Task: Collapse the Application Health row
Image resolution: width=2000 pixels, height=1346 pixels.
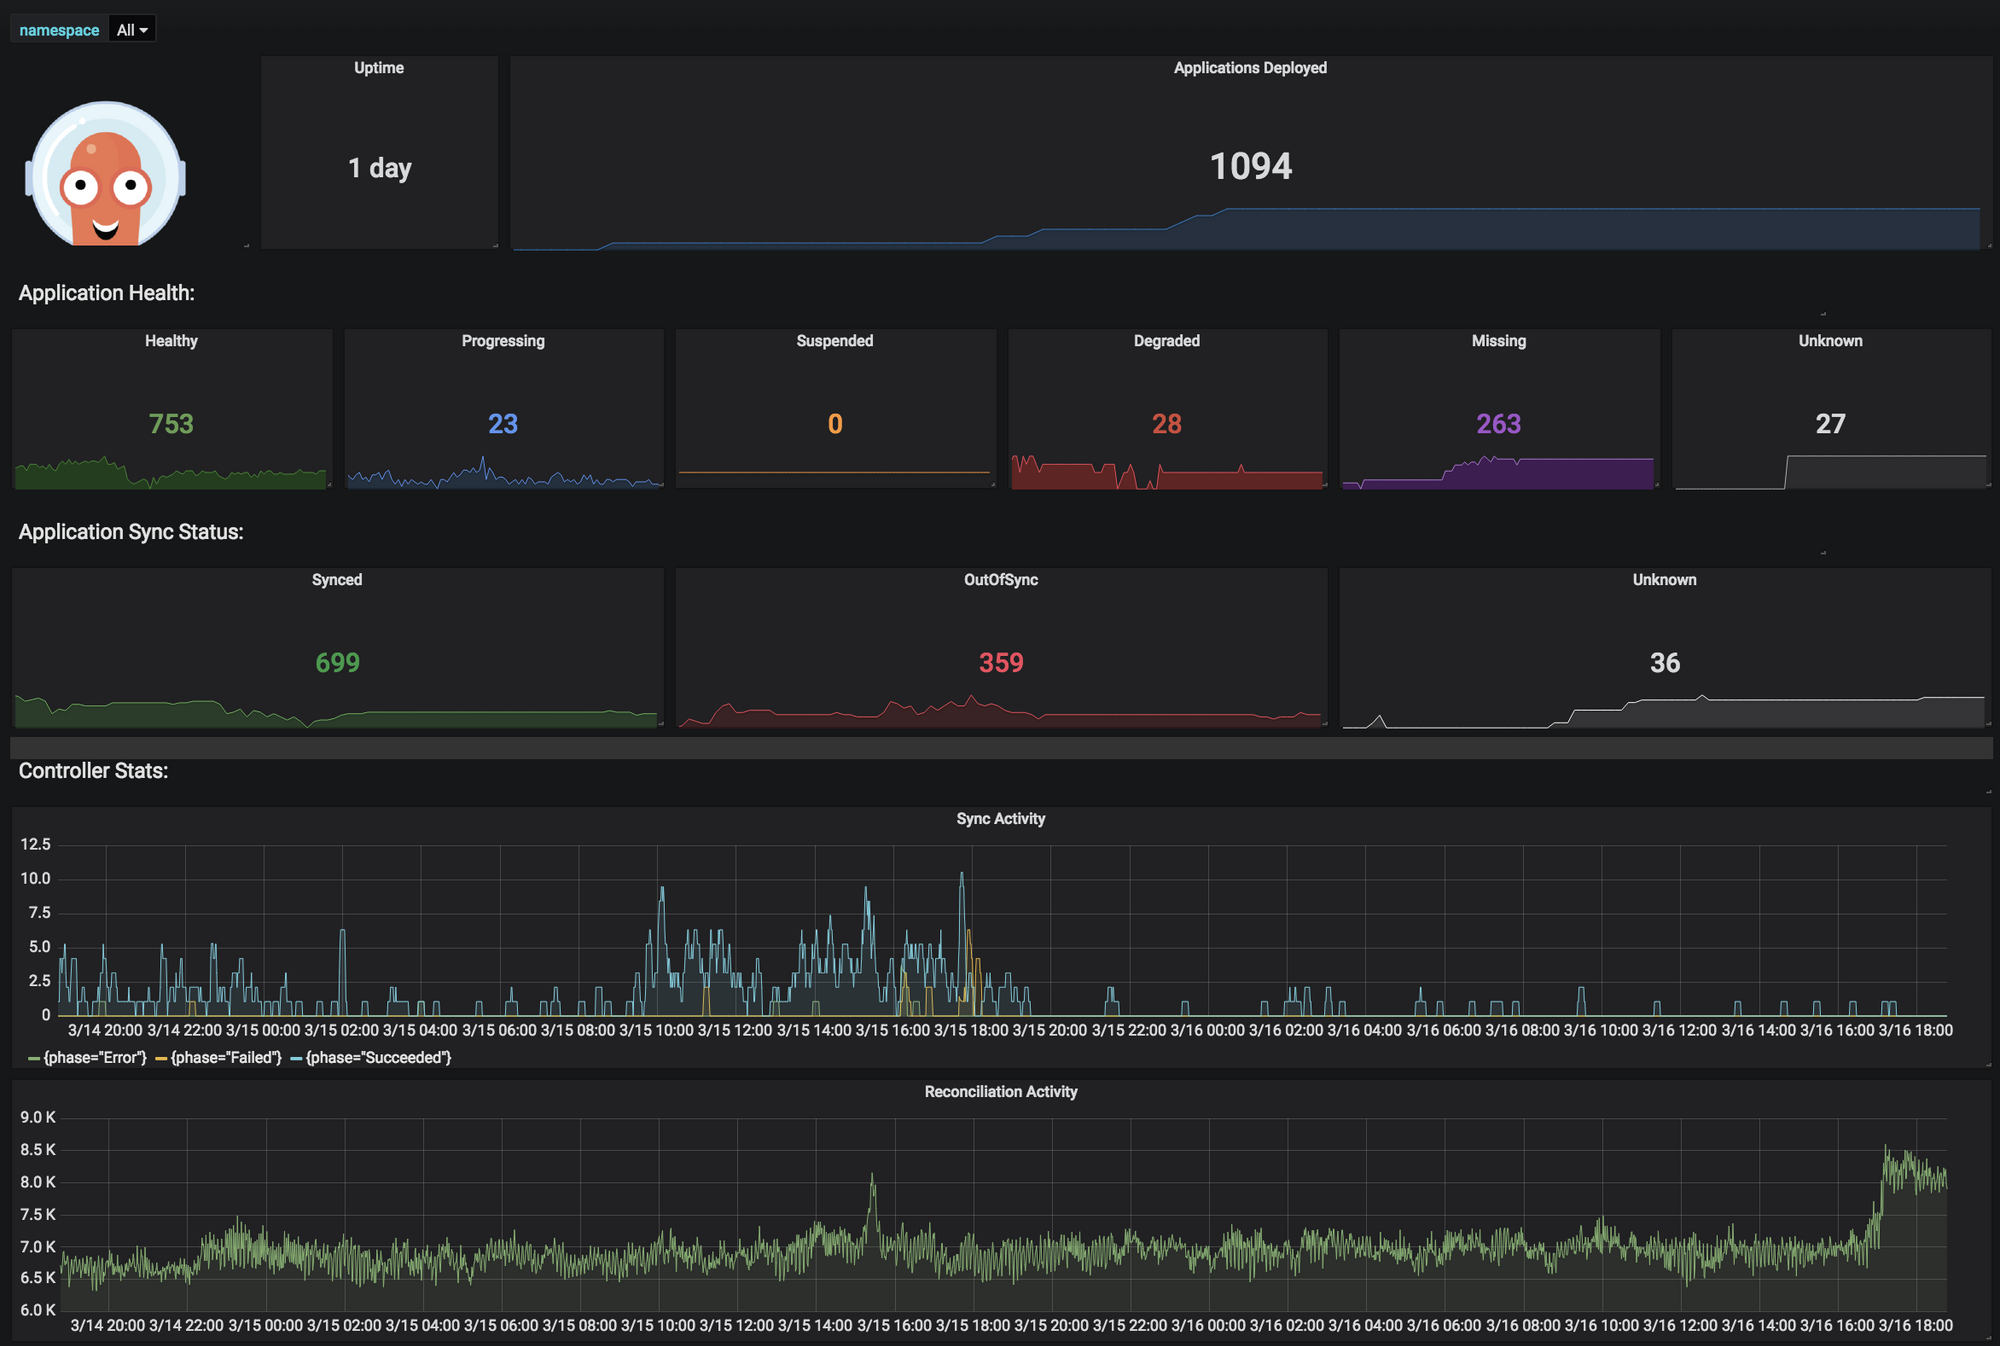Action: click(106, 293)
